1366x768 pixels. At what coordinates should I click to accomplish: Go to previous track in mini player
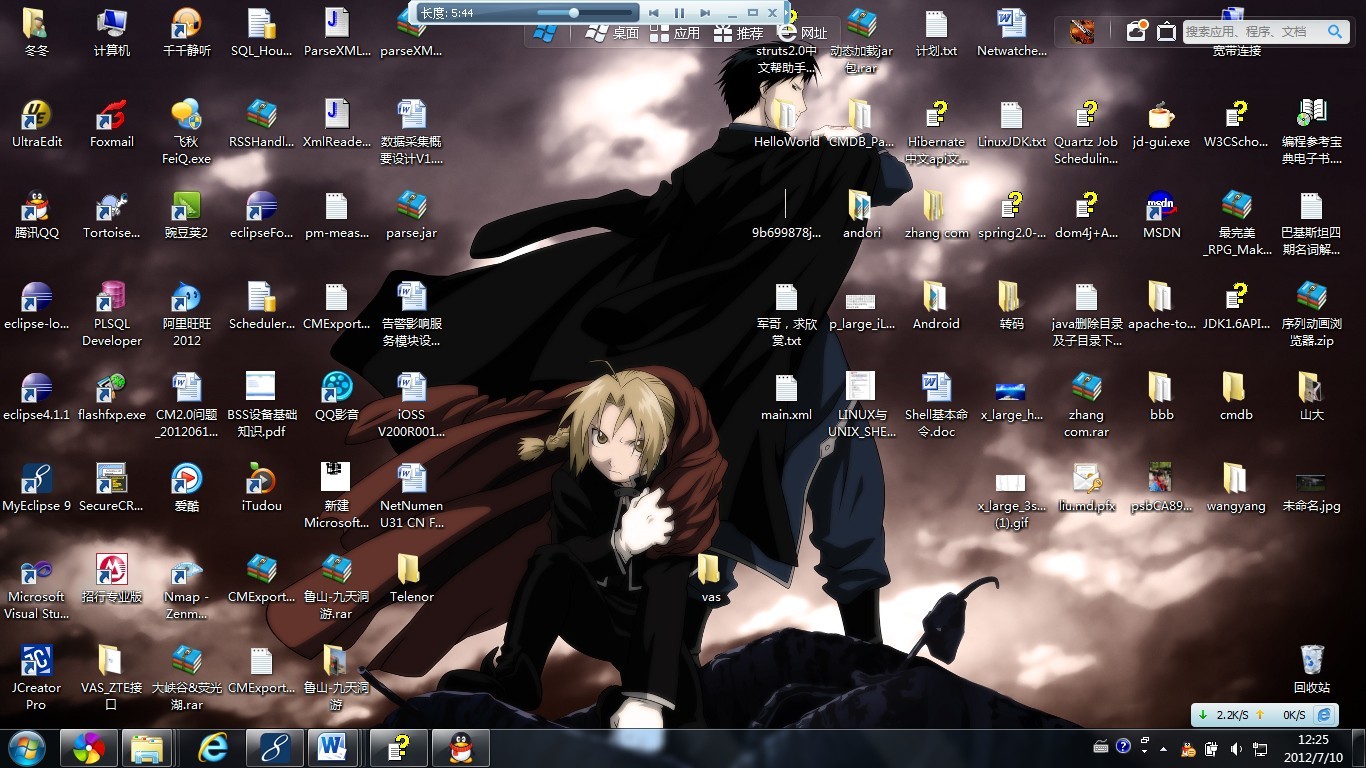pos(654,13)
